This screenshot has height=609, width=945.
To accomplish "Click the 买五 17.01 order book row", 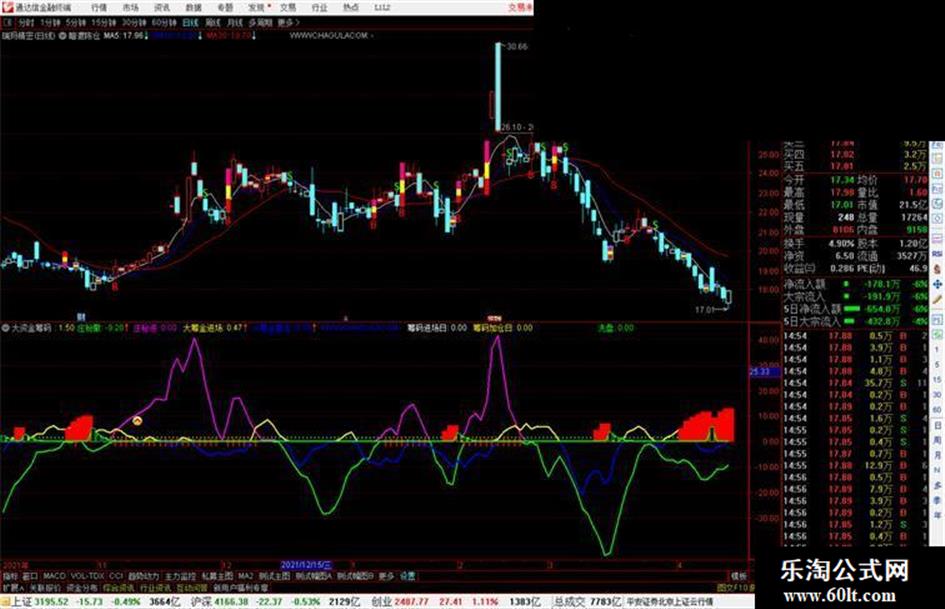I will [x=856, y=166].
